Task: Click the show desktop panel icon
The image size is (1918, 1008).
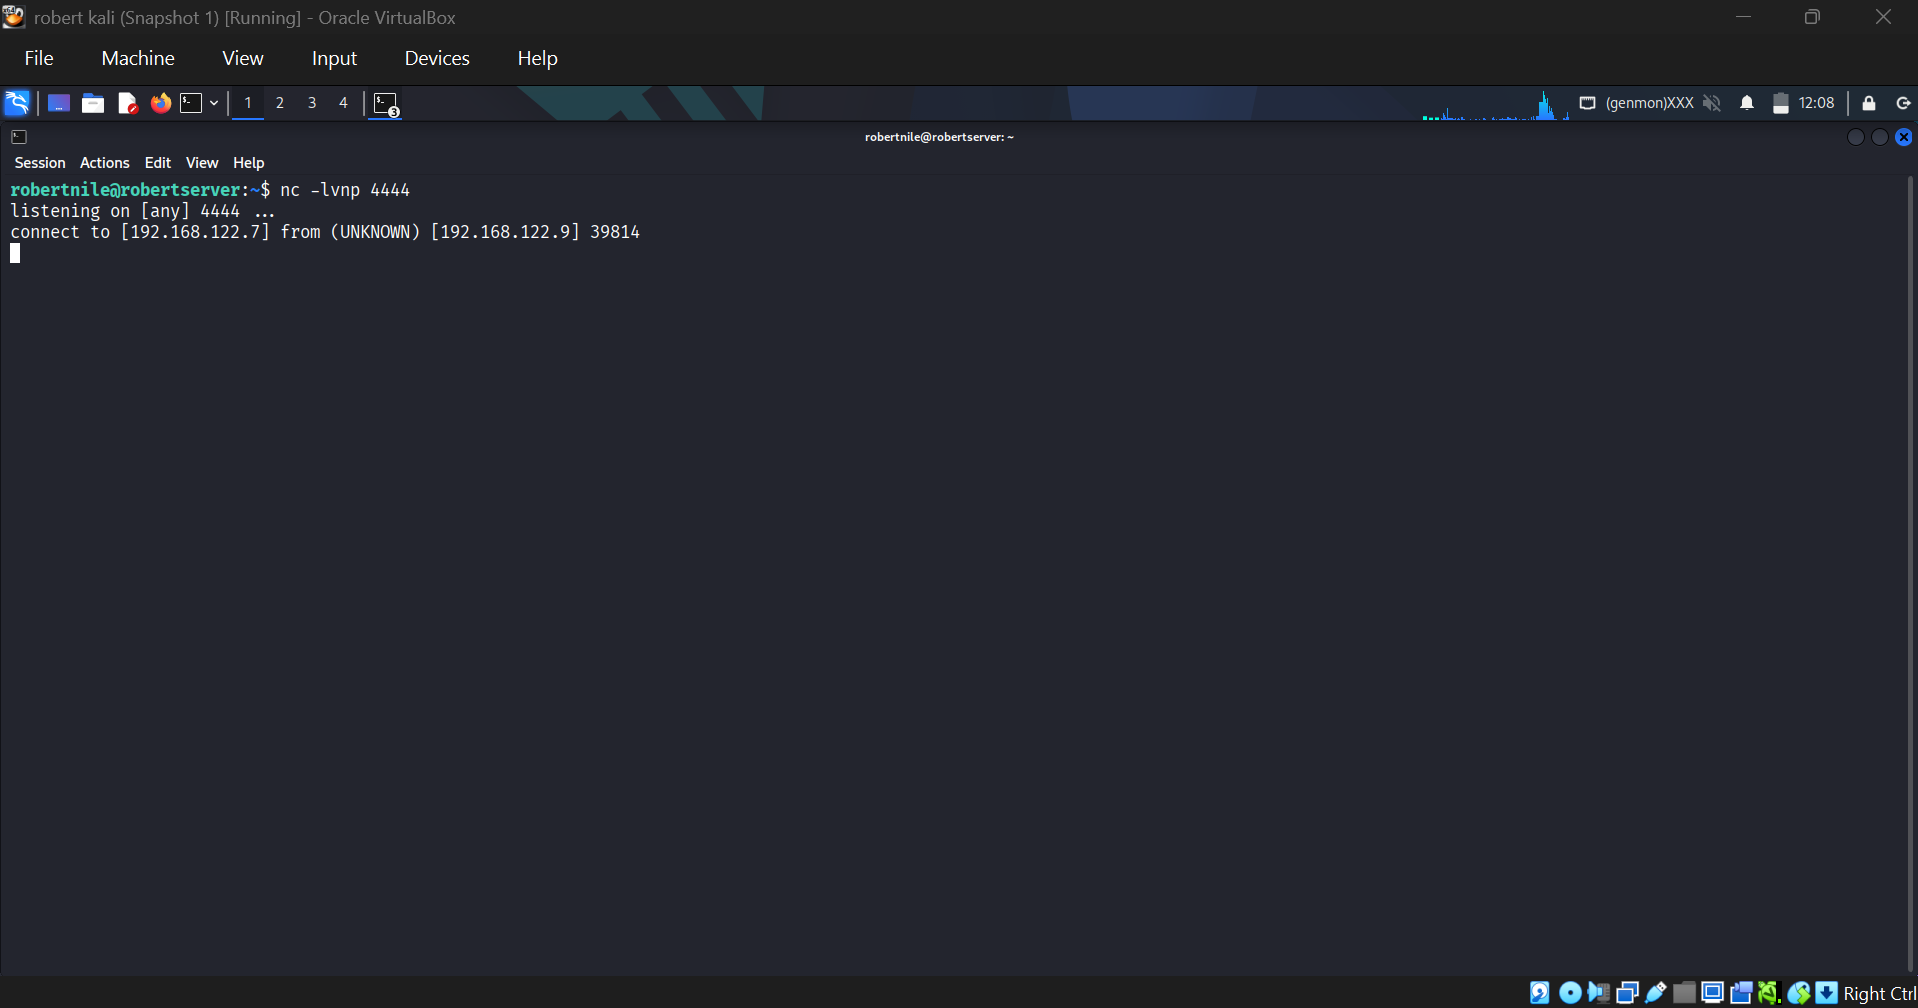Action: pyautogui.click(x=59, y=103)
